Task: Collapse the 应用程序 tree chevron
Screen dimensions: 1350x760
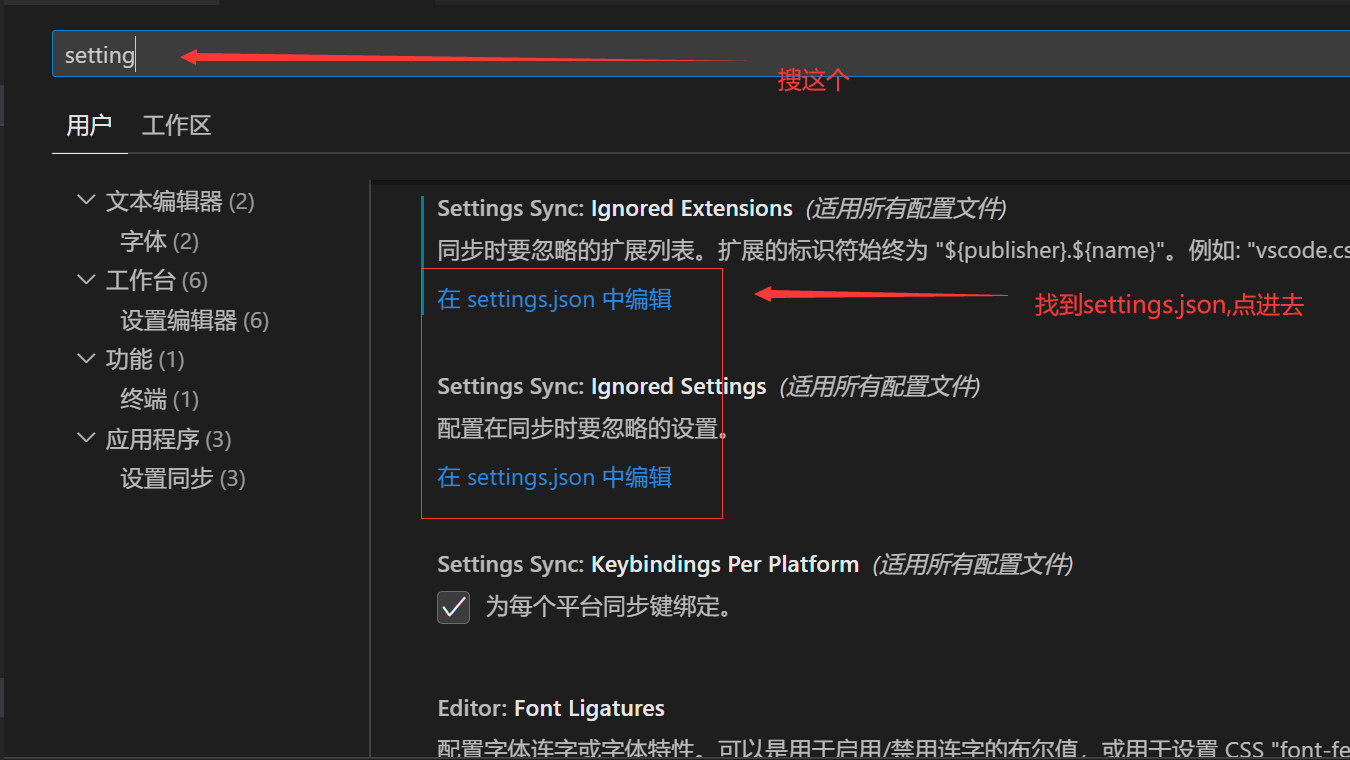Action: point(86,439)
